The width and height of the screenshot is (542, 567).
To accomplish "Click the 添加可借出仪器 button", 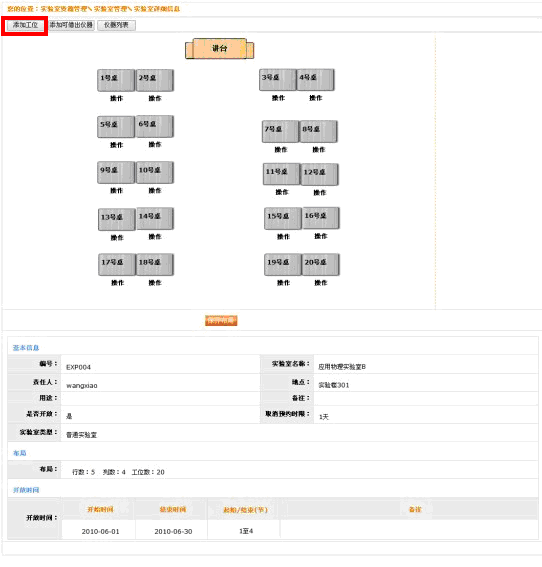I will pos(71,25).
